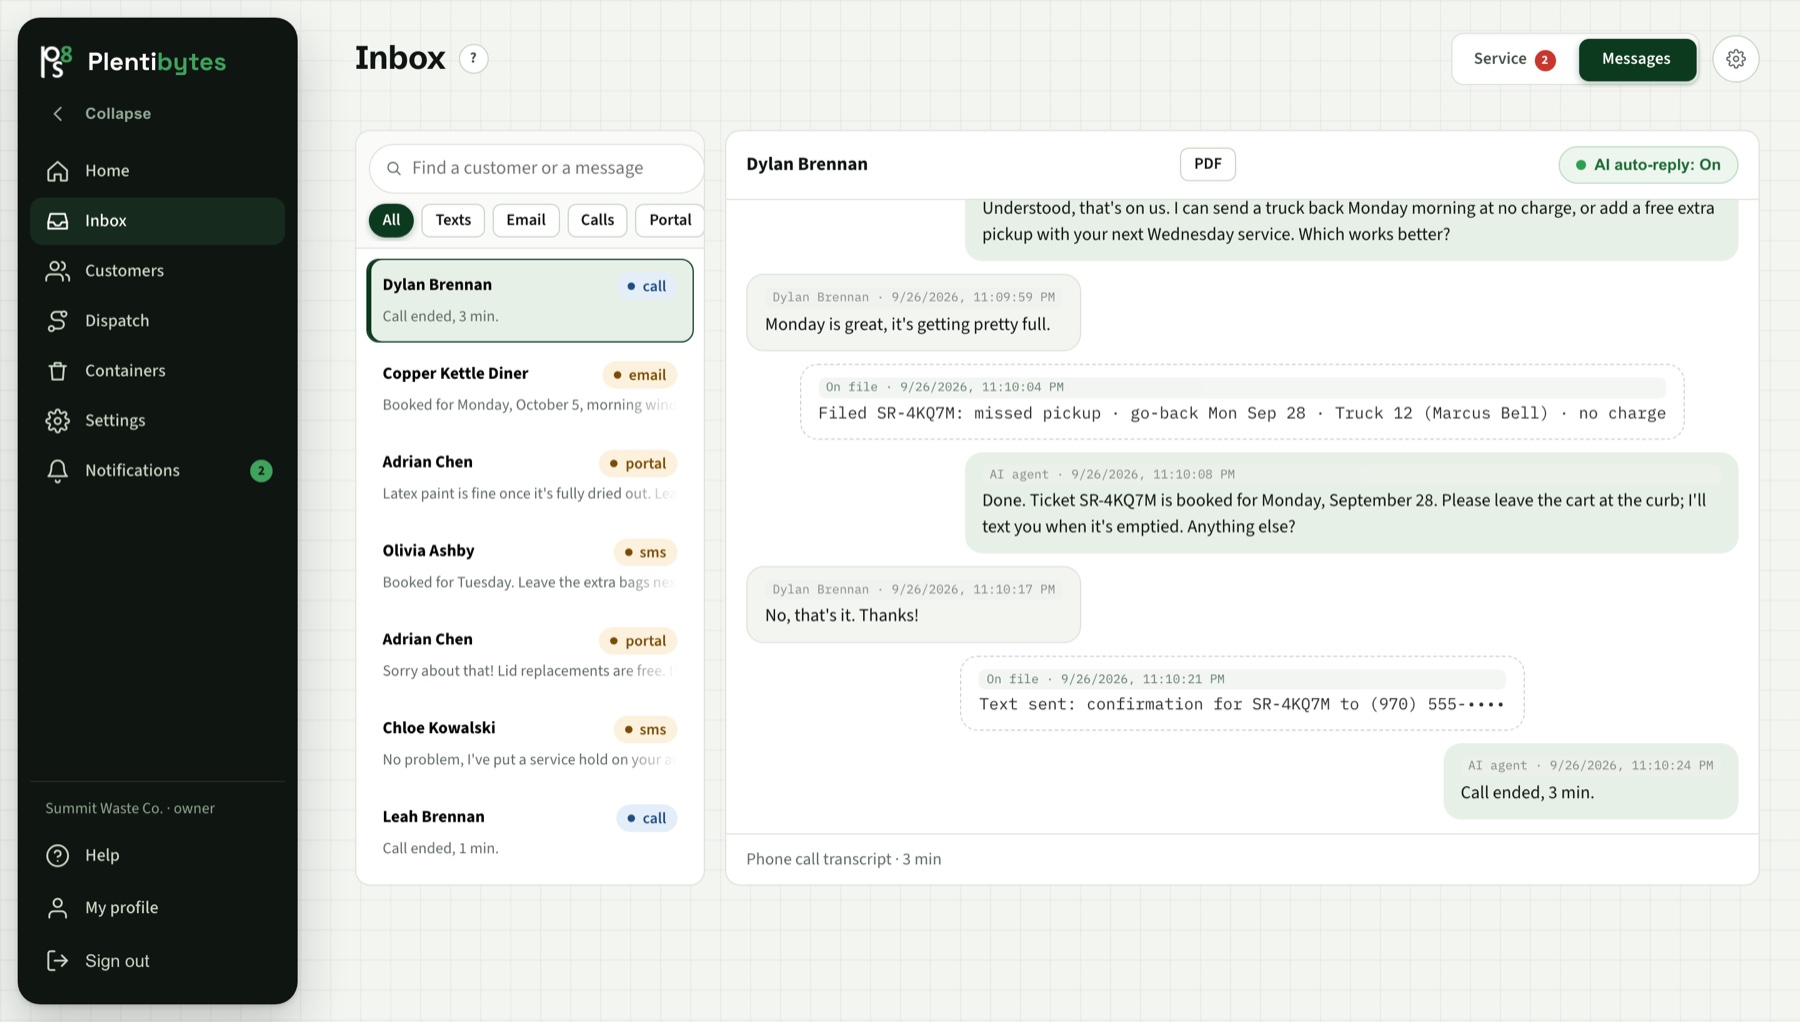Open the Olivia Ashby sms conversation
The image size is (1800, 1022).
(x=530, y=567)
